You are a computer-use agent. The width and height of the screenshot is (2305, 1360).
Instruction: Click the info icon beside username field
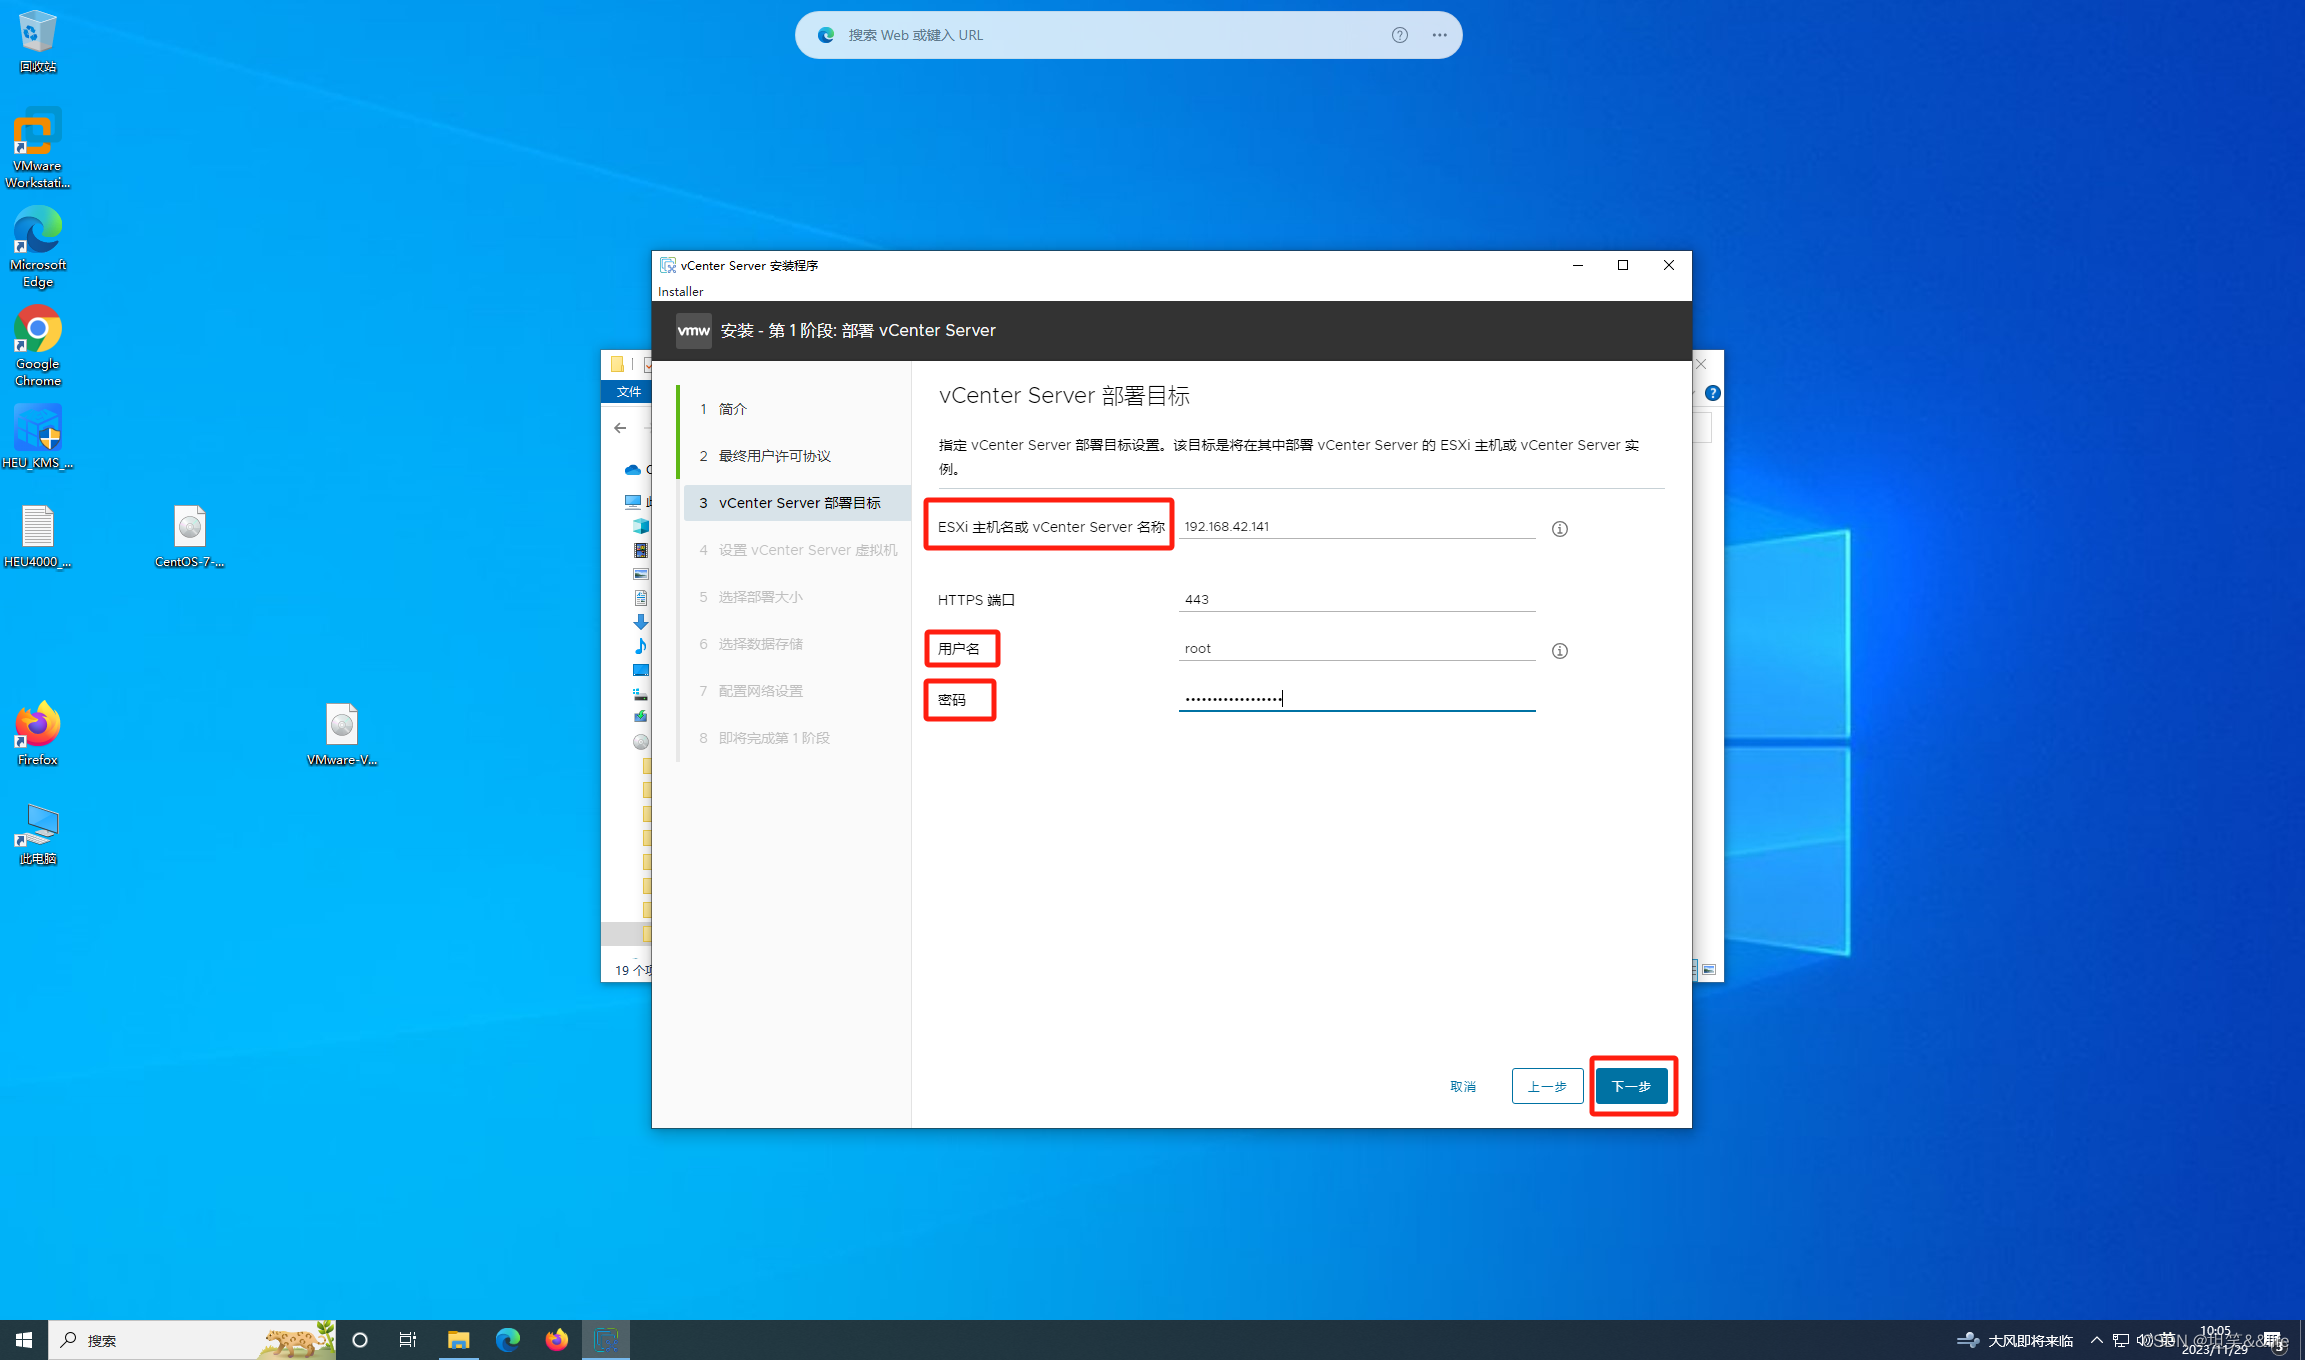pyautogui.click(x=1560, y=651)
